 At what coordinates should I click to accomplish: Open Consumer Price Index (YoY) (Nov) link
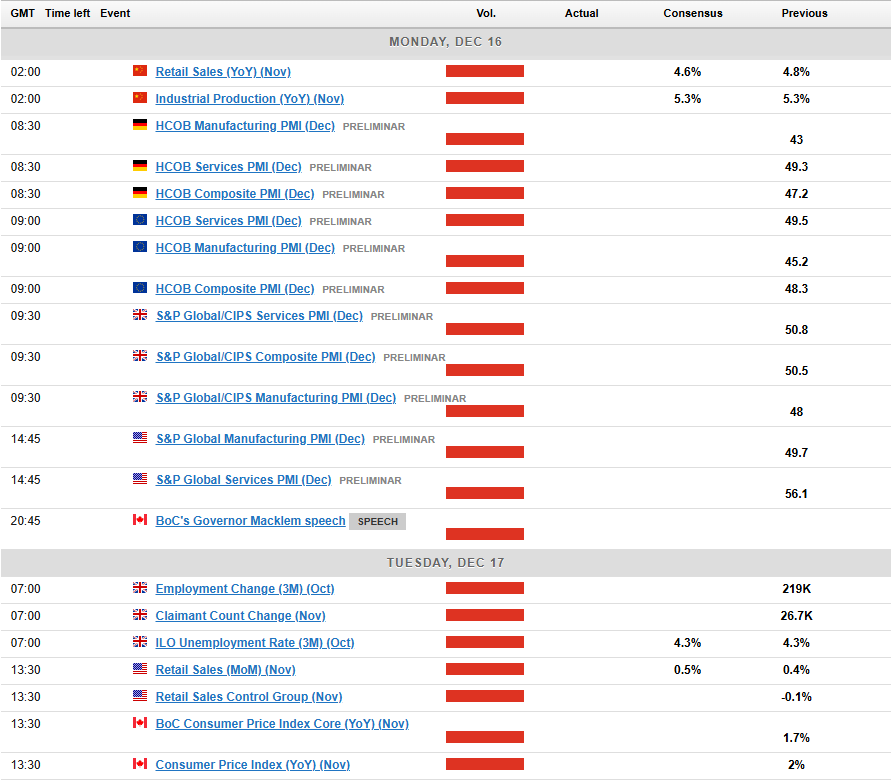point(252,765)
